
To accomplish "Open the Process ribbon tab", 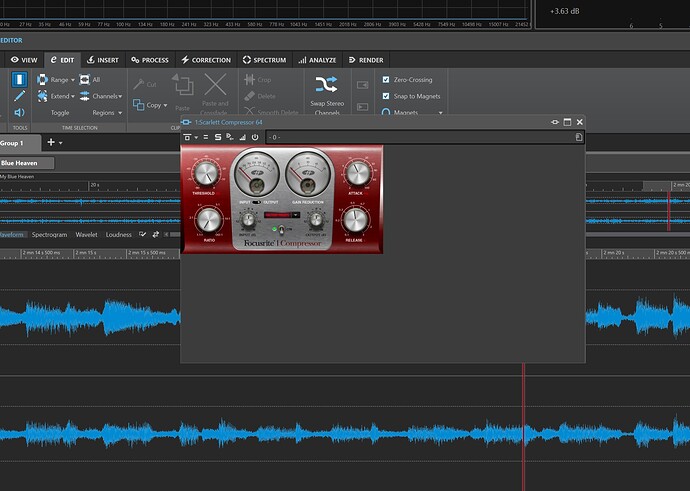I will 148,60.
